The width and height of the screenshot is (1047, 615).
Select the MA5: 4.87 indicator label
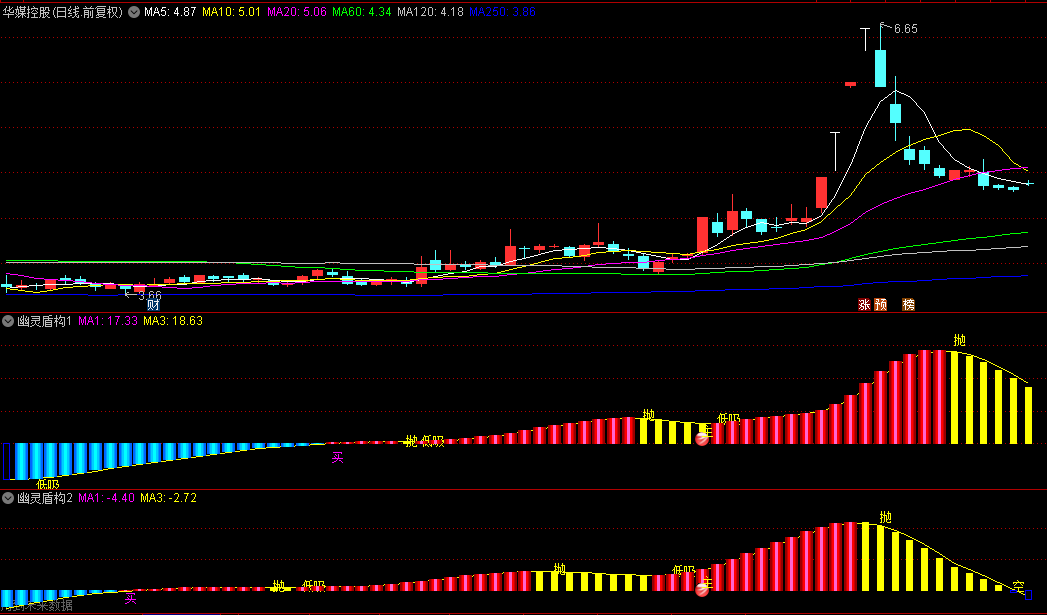(170, 12)
